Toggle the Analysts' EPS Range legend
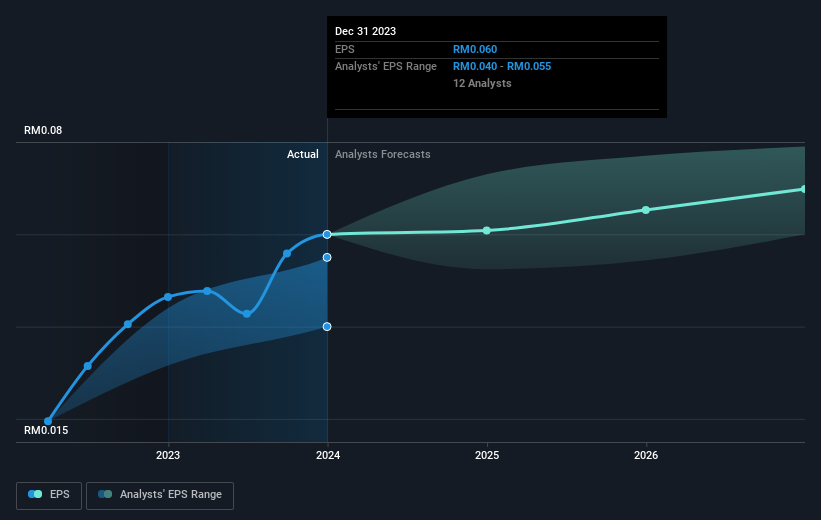 (x=160, y=495)
